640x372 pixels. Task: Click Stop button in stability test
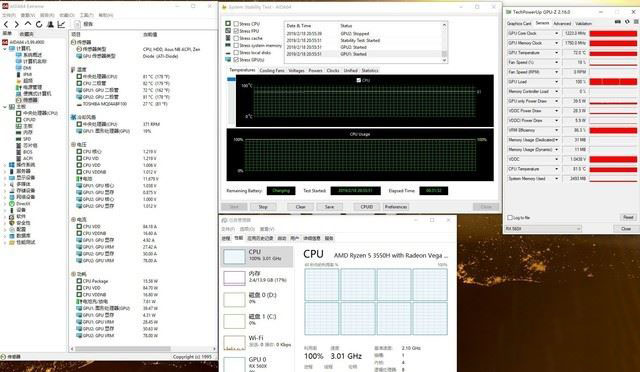(263, 207)
